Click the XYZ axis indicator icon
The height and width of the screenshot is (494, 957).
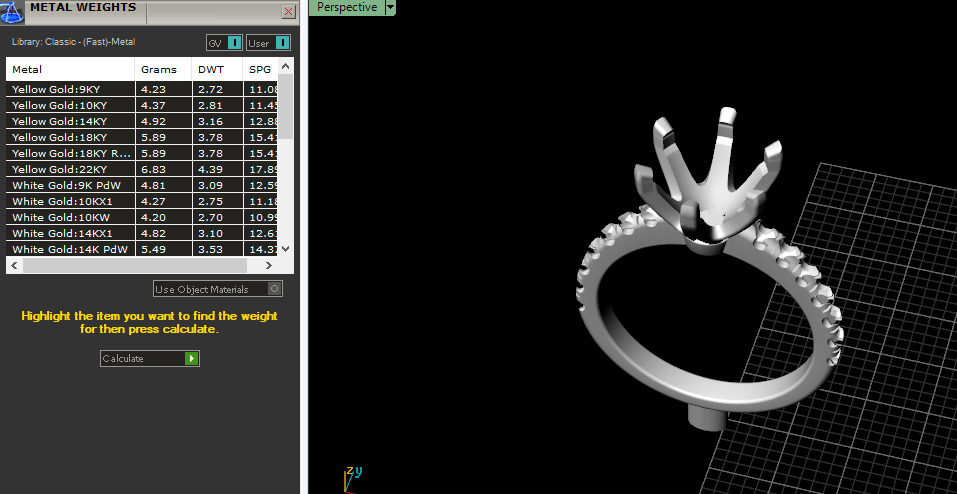pos(353,478)
